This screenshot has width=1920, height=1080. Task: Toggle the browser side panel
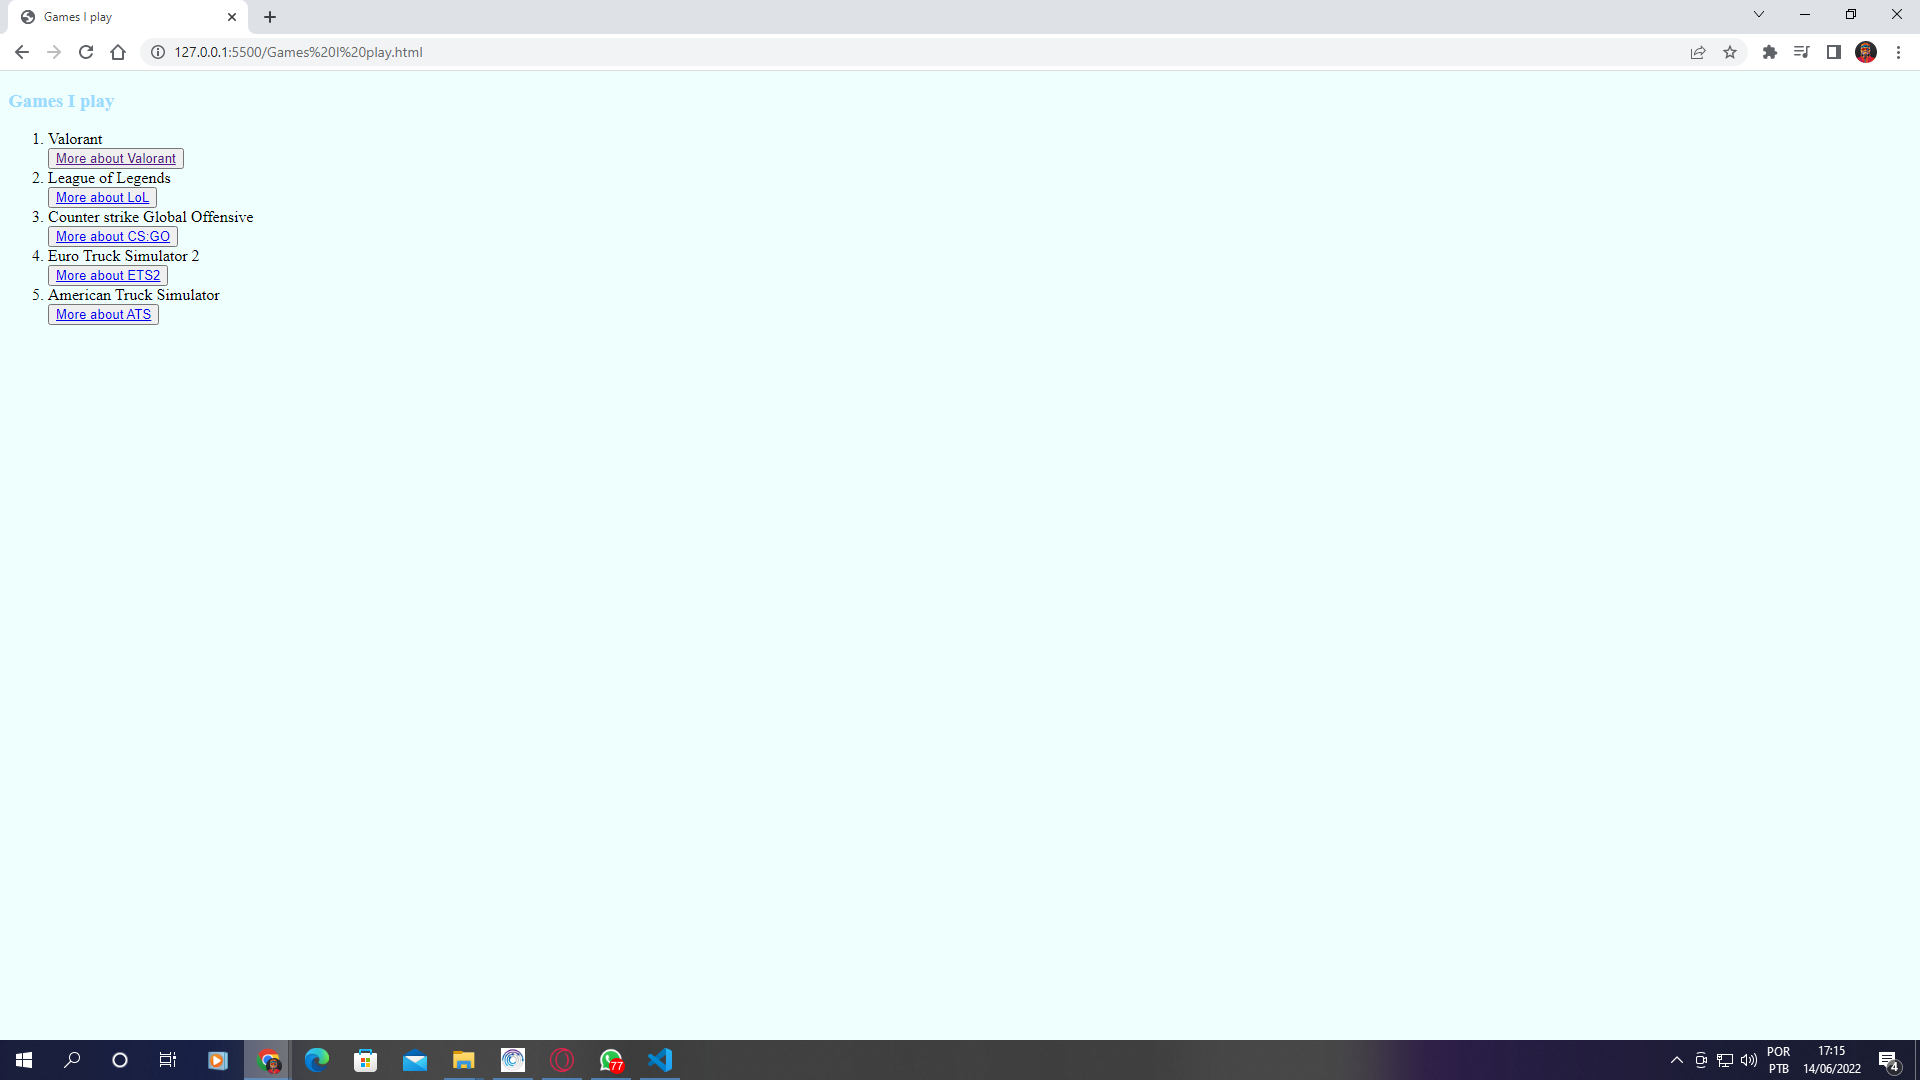(1833, 52)
